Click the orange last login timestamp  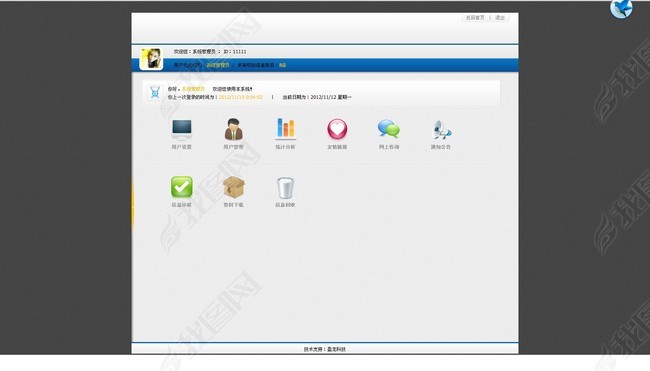[240, 97]
